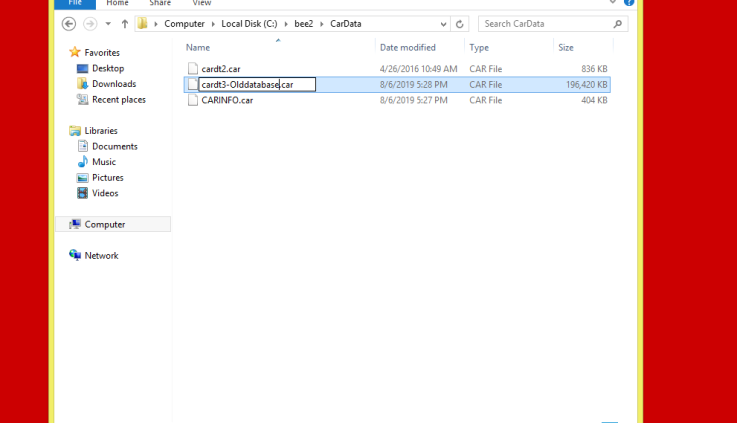737x423 pixels.
Task: Sort files by Date modified column
Action: [x=407, y=47]
